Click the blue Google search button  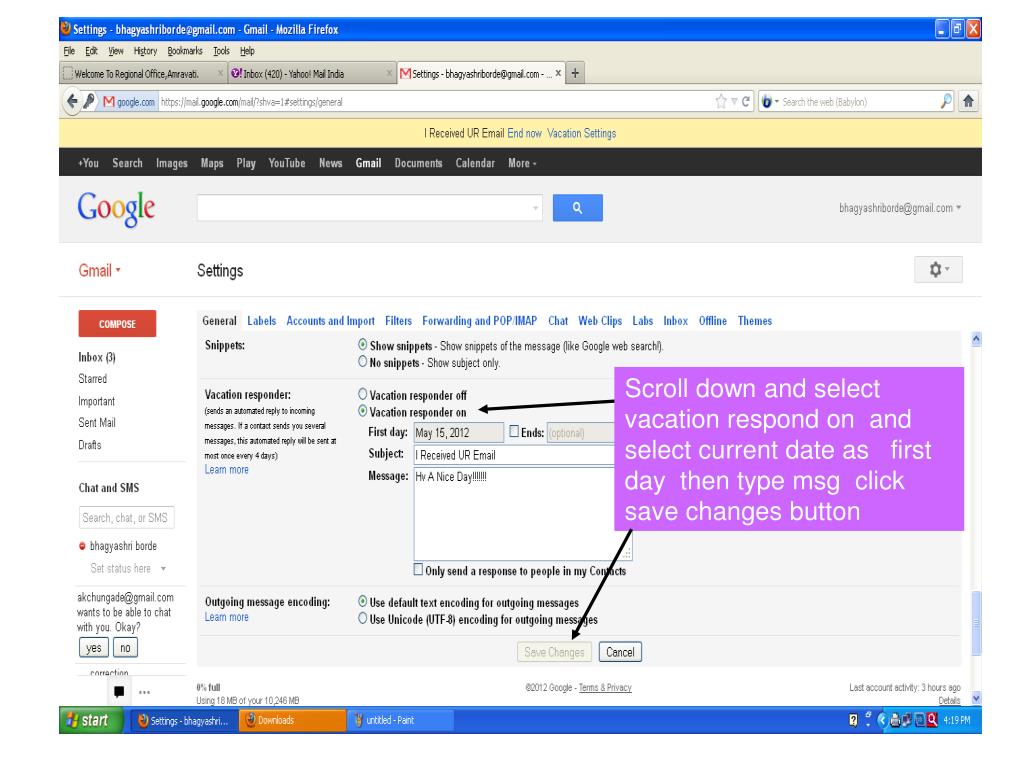coord(577,208)
